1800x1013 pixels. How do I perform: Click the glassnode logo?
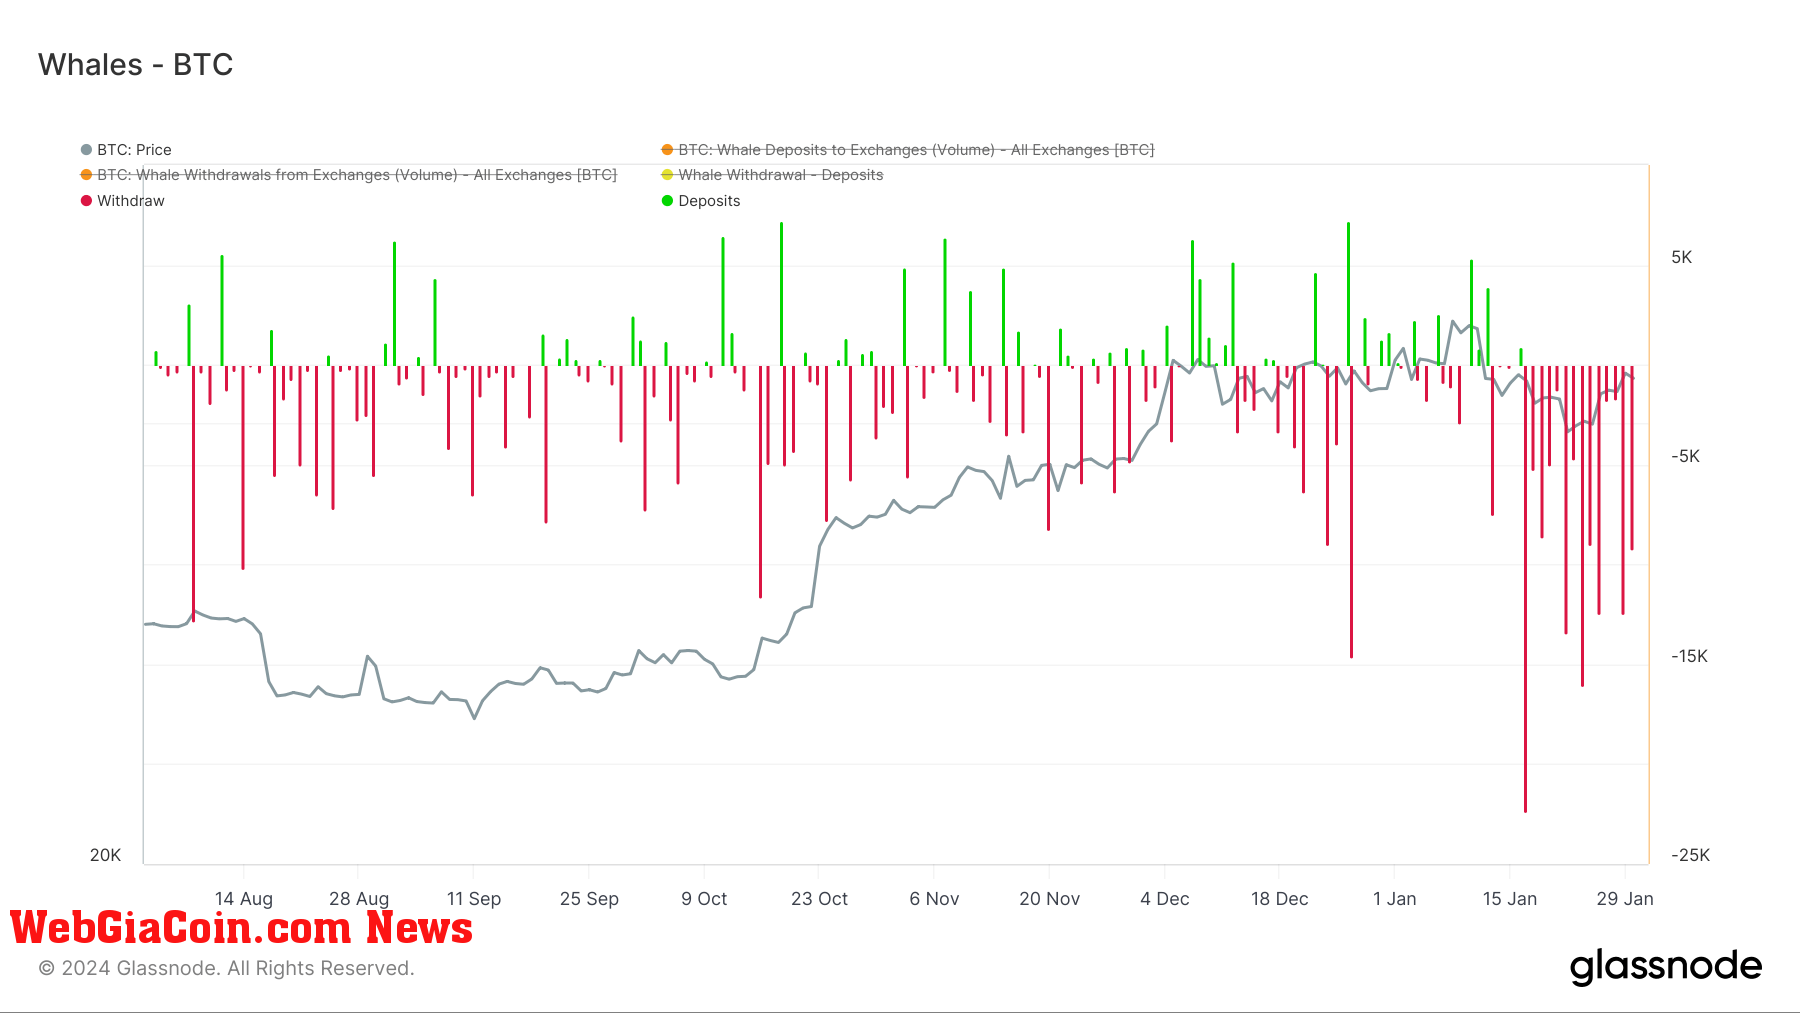tap(1666, 966)
